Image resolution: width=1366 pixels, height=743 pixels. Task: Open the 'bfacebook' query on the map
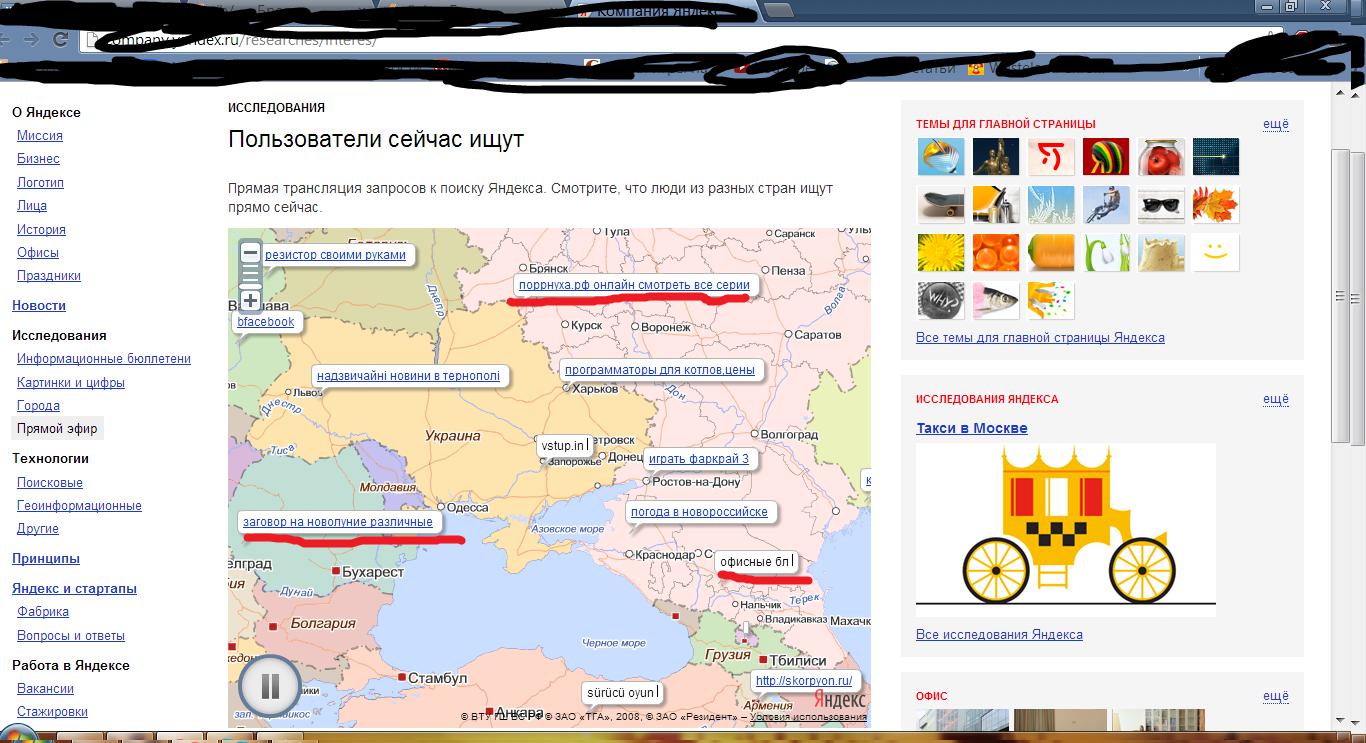(x=266, y=322)
